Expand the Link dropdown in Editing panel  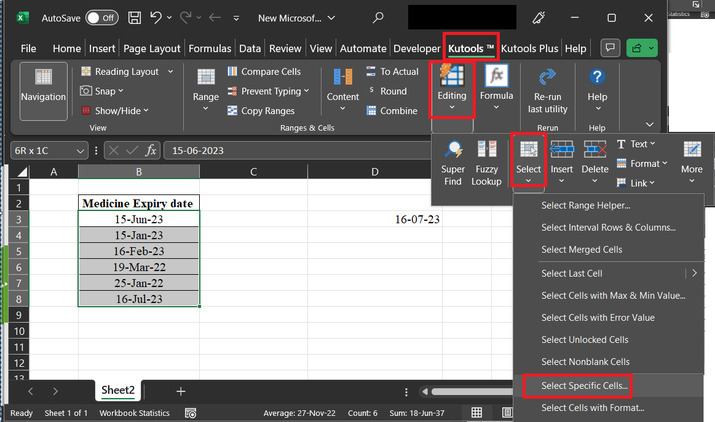pyautogui.click(x=652, y=183)
